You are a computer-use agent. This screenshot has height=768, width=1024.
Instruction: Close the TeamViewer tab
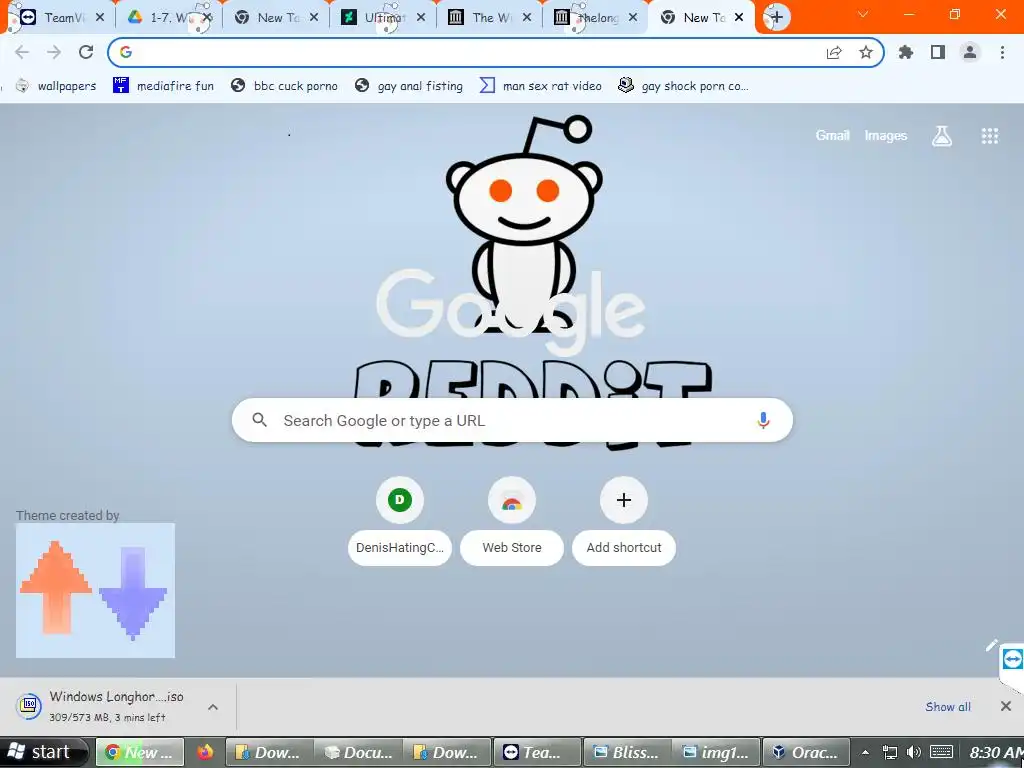coord(100,18)
